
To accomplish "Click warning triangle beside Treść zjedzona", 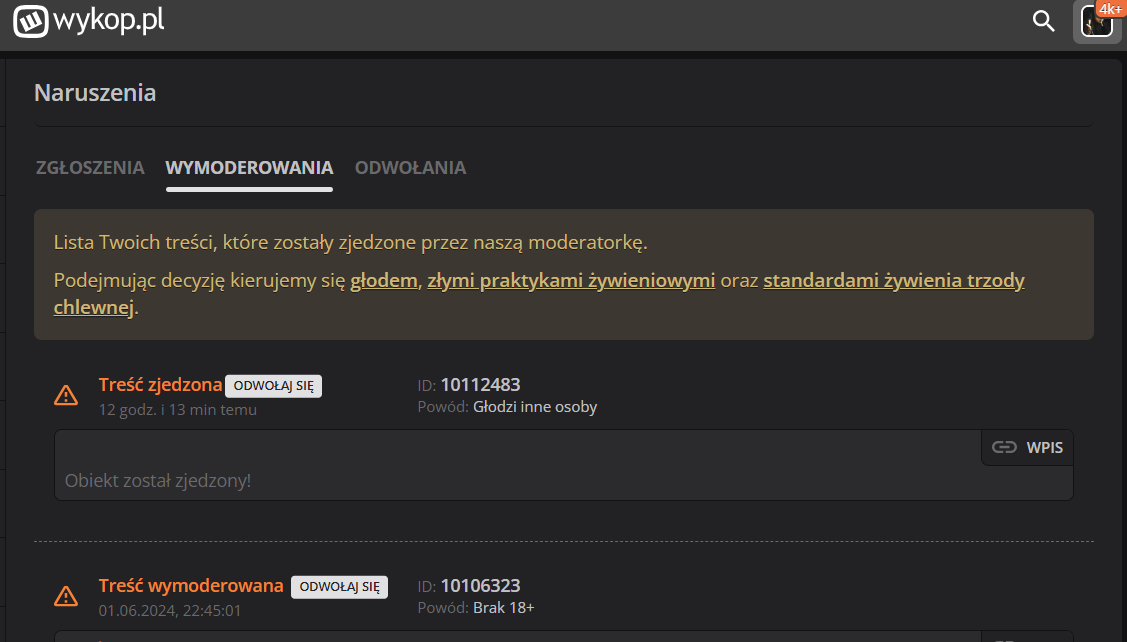I will [66, 395].
